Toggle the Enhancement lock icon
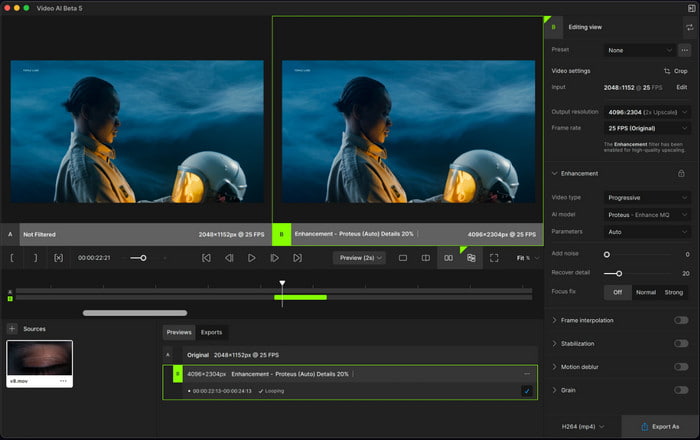Viewport: 700px width, 440px height. 681,173
